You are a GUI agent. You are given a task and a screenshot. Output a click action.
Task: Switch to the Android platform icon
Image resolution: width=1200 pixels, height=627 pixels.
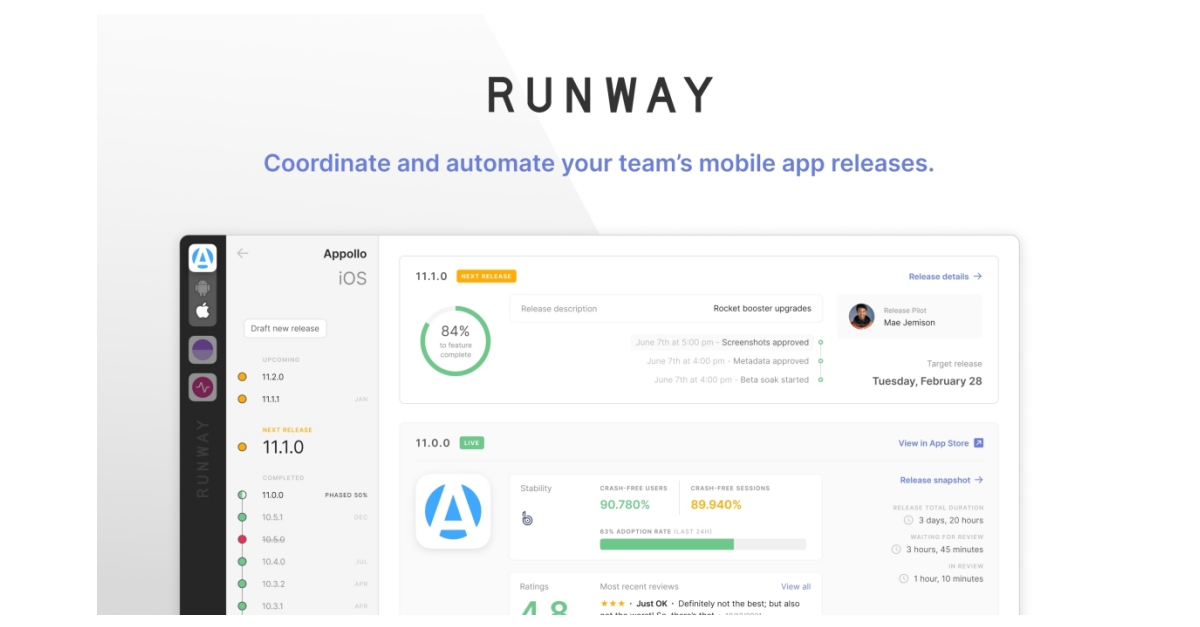pyautogui.click(x=201, y=288)
